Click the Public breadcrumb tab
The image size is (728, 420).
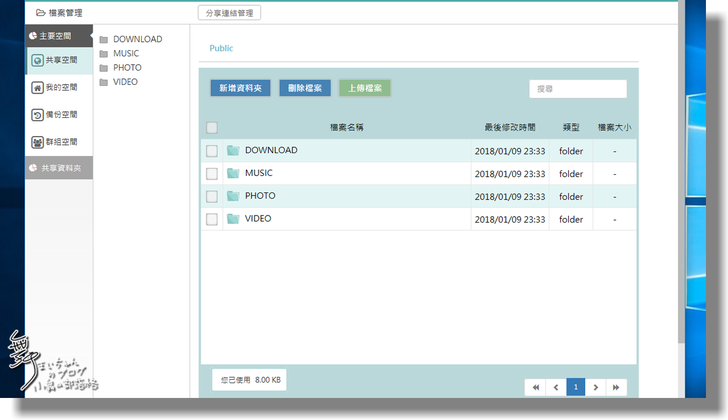click(x=221, y=47)
